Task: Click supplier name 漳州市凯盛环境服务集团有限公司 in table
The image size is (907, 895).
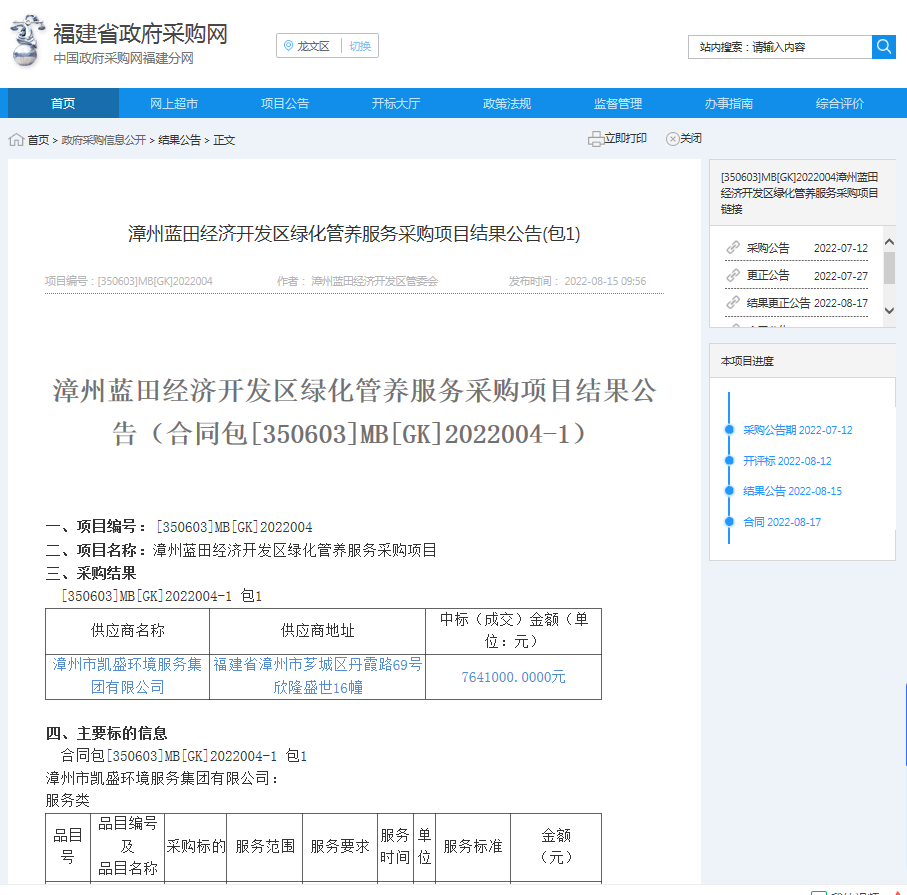Action: tap(127, 676)
